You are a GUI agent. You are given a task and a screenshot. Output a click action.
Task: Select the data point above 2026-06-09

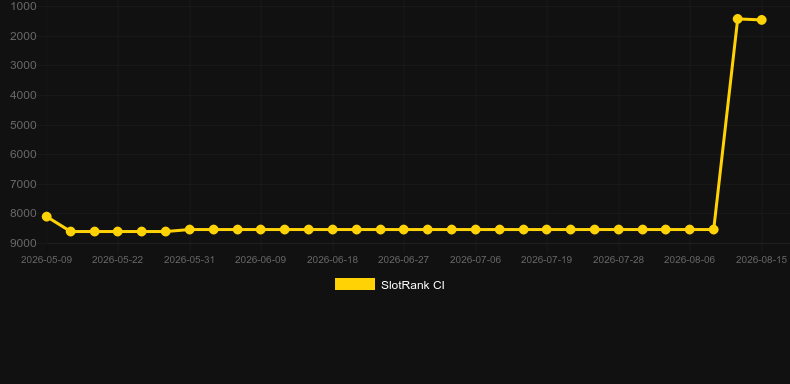click(260, 229)
